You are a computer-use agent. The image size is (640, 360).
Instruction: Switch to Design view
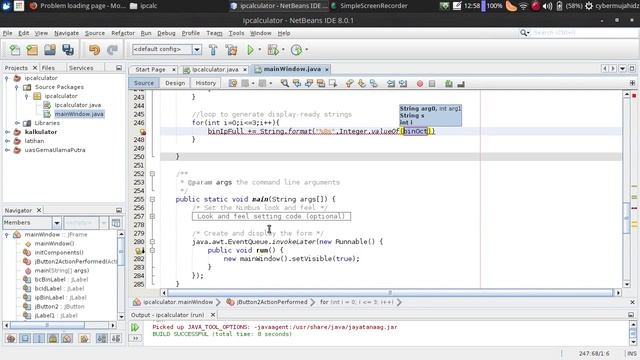(x=175, y=83)
